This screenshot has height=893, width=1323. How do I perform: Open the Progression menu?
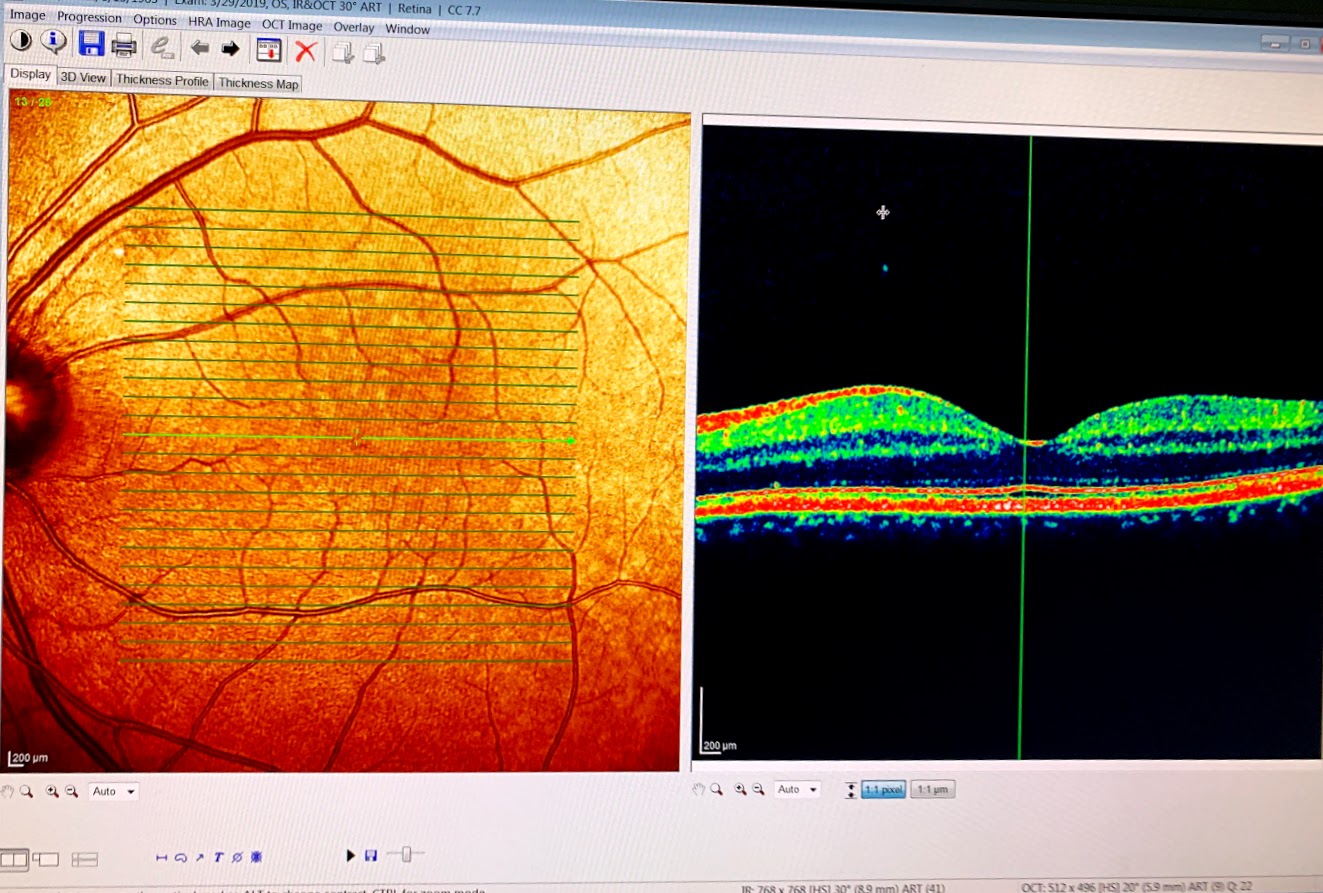(x=89, y=18)
